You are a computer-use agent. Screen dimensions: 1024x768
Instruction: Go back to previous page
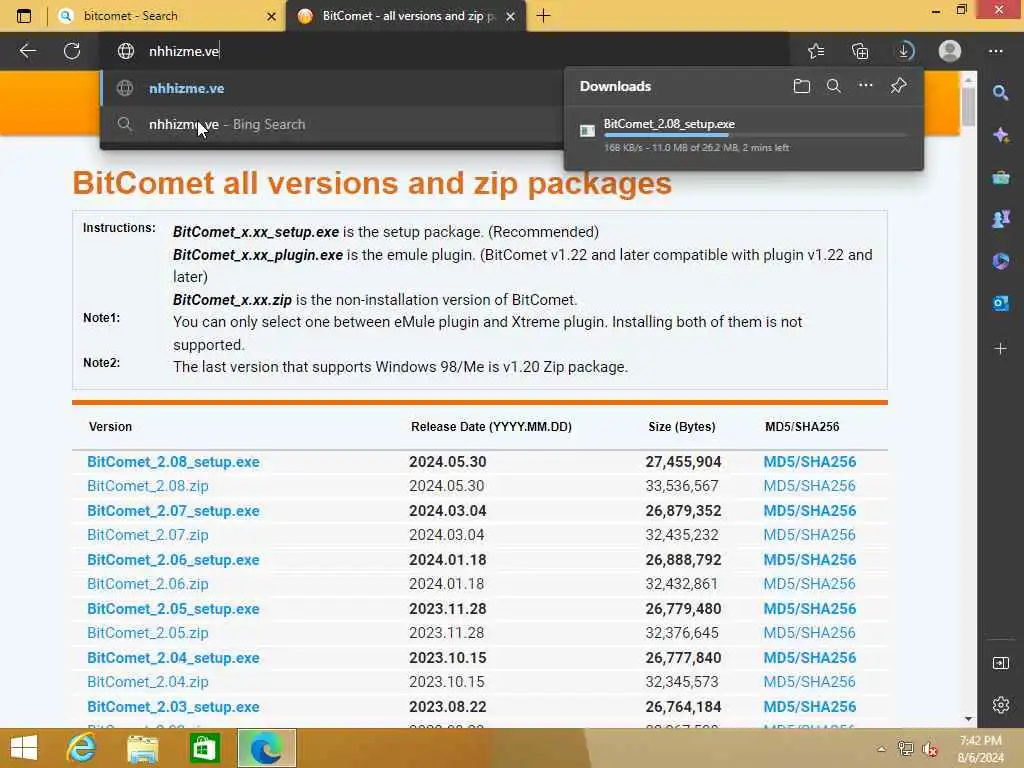pyautogui.click(x=27, y=51)
